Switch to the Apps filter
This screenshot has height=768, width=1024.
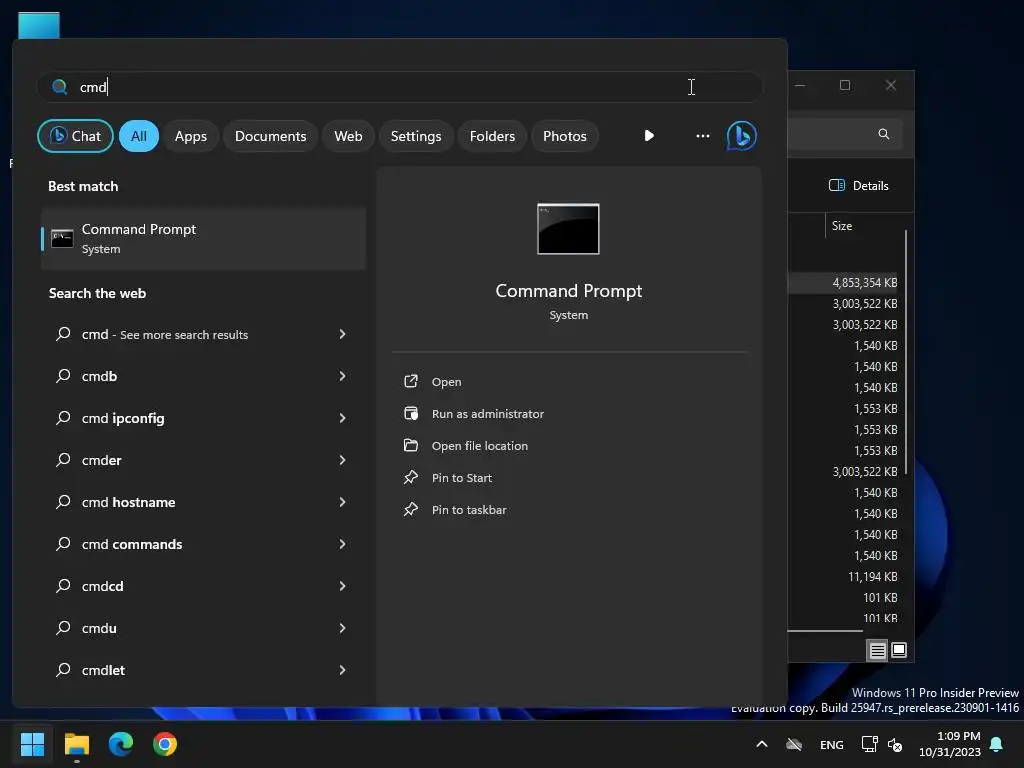pos(191,136)
